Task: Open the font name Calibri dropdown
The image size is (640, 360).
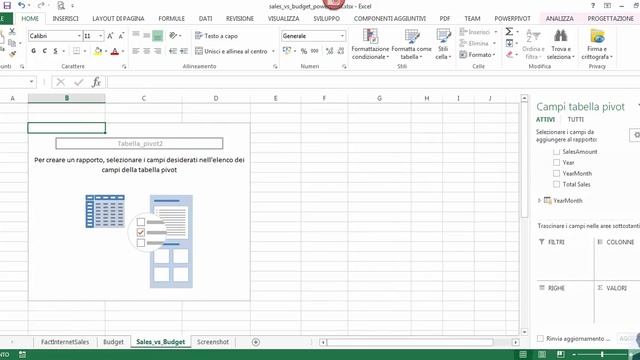Action: pos(79,36)
